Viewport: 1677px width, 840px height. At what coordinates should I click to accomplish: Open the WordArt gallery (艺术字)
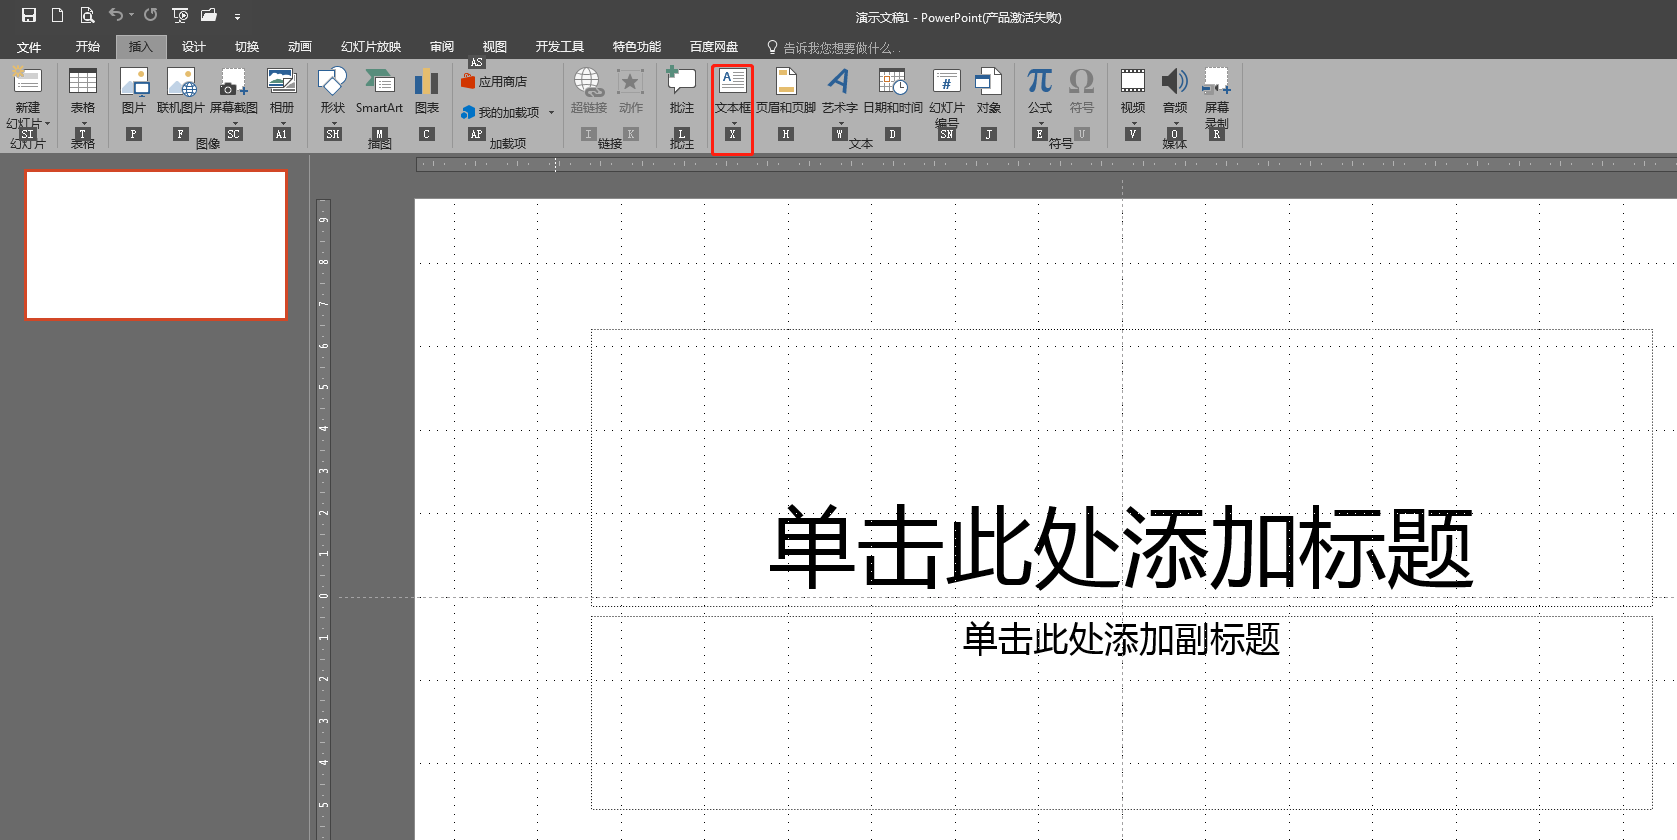click(840, 96)
